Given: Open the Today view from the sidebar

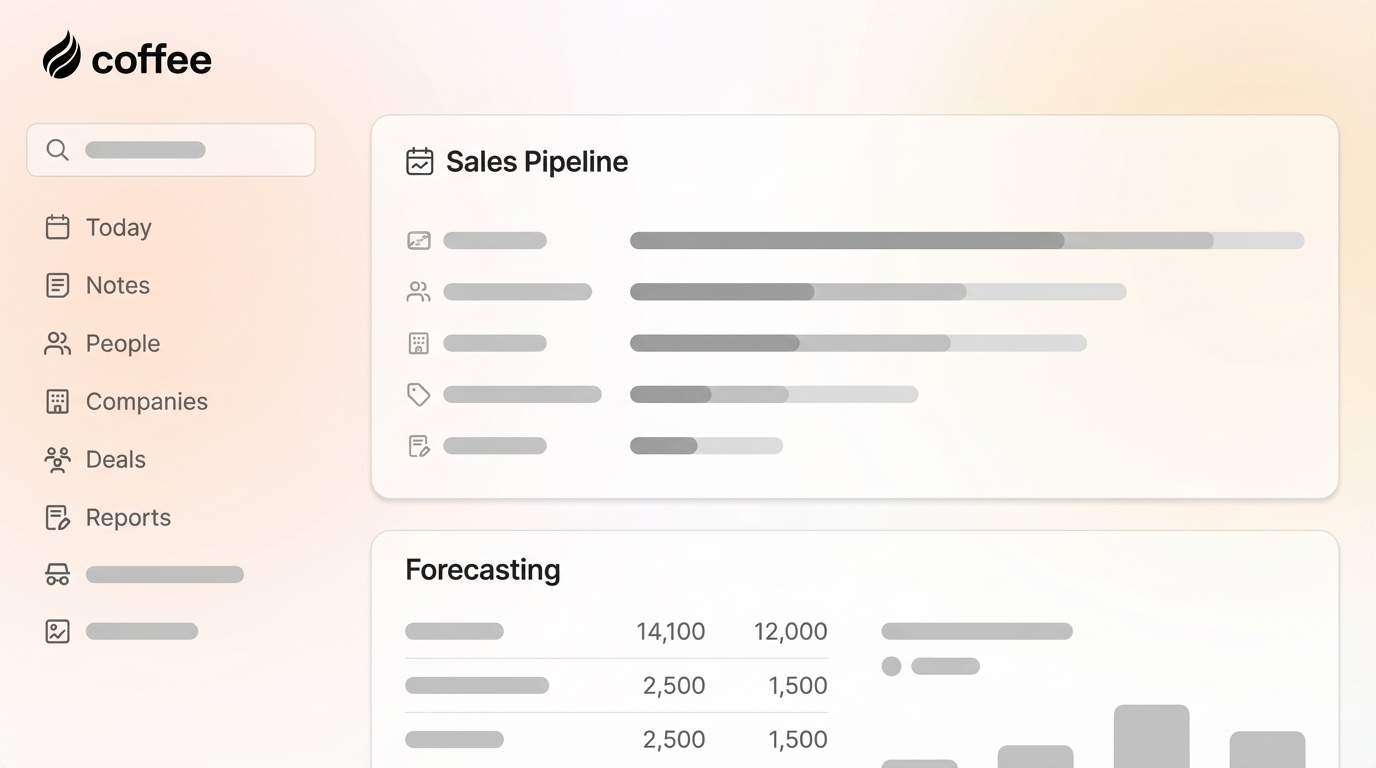Looking at the screenshot, I should coord(118,227).
